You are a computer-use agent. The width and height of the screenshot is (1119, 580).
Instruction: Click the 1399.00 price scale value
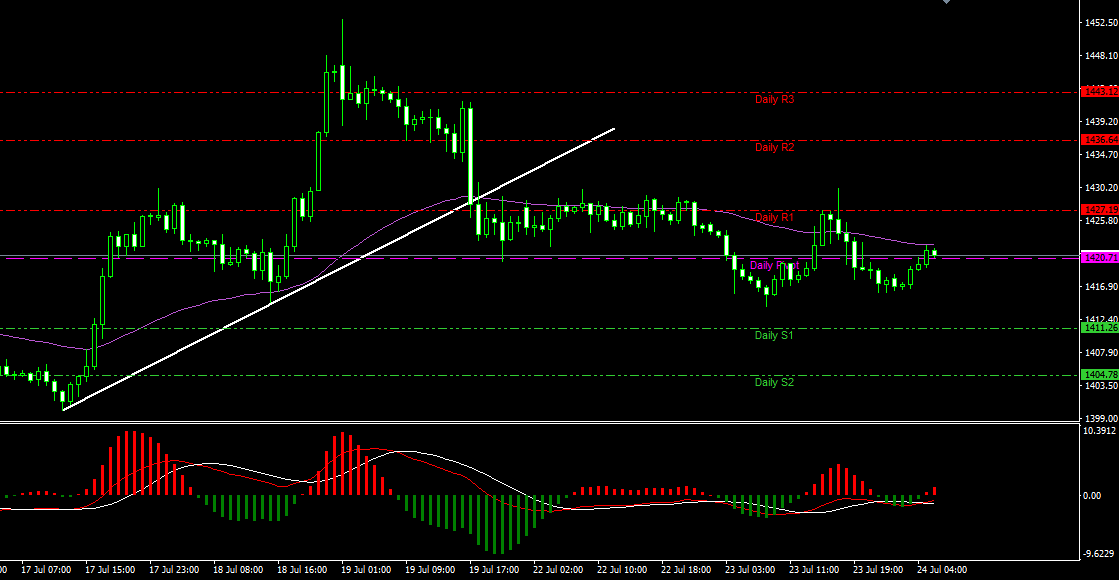click(x=1101, y=418)
